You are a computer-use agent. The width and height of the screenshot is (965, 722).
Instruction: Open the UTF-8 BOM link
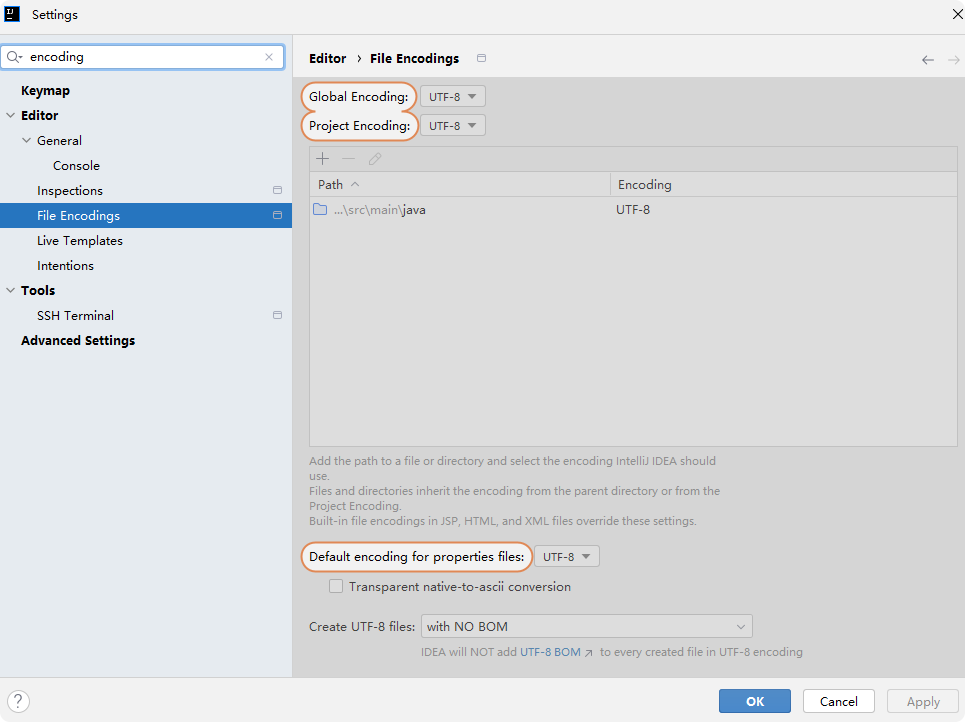(x=550, y=652)
